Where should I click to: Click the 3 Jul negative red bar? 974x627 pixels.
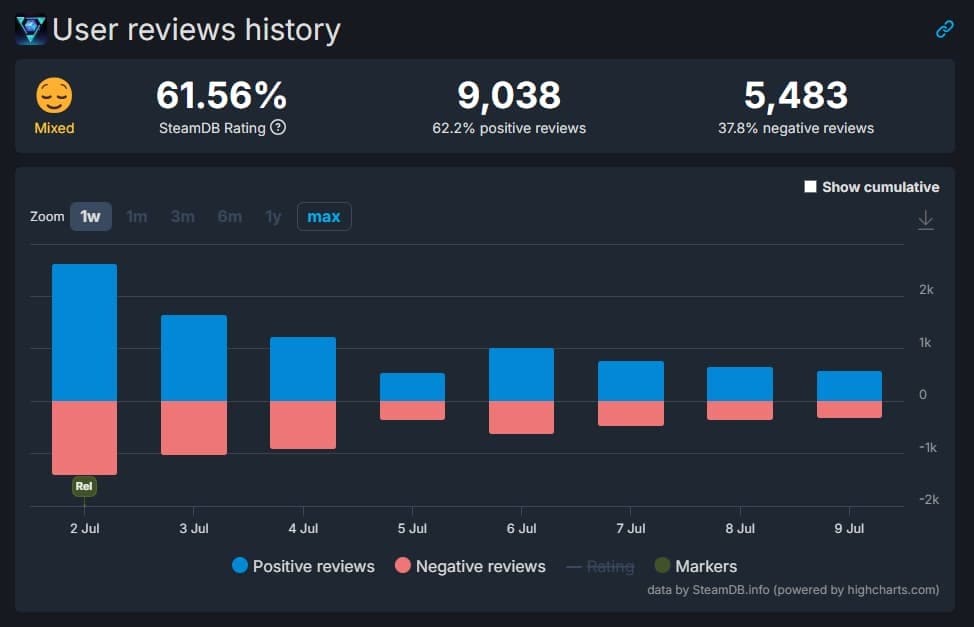point(194,428)
